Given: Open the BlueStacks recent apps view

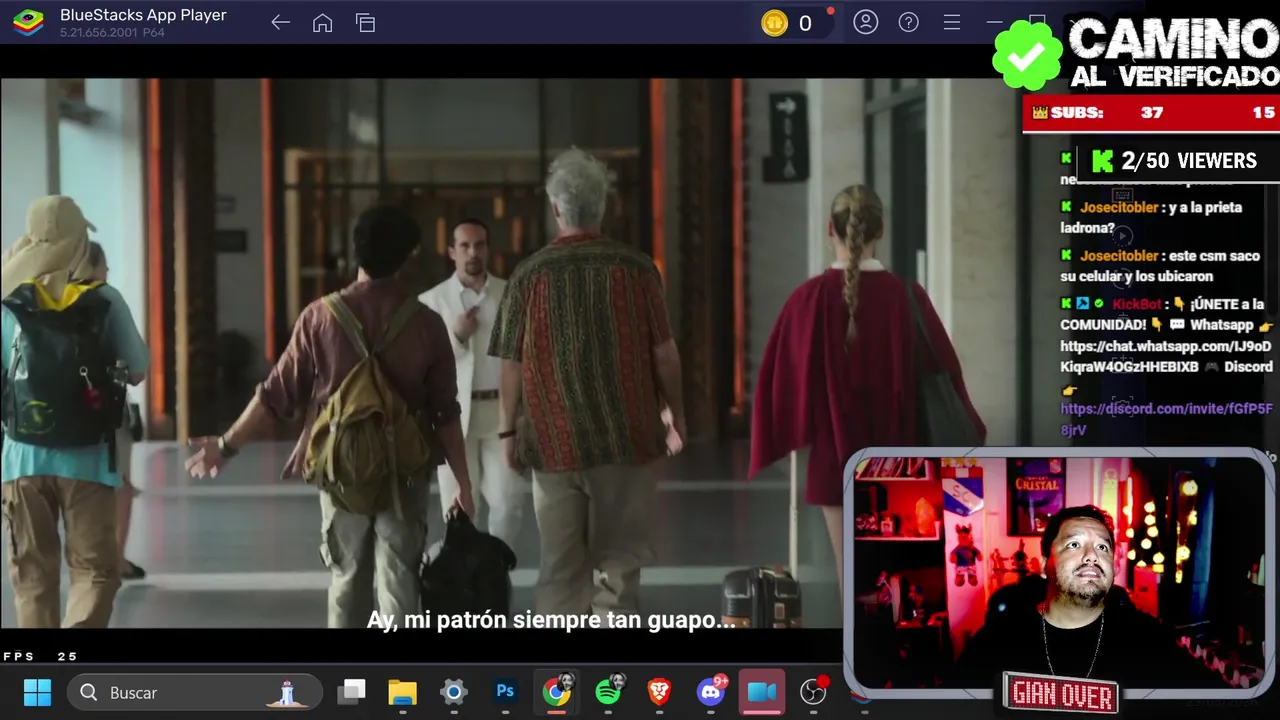Looking at the screenshot, I should [365, 23].
